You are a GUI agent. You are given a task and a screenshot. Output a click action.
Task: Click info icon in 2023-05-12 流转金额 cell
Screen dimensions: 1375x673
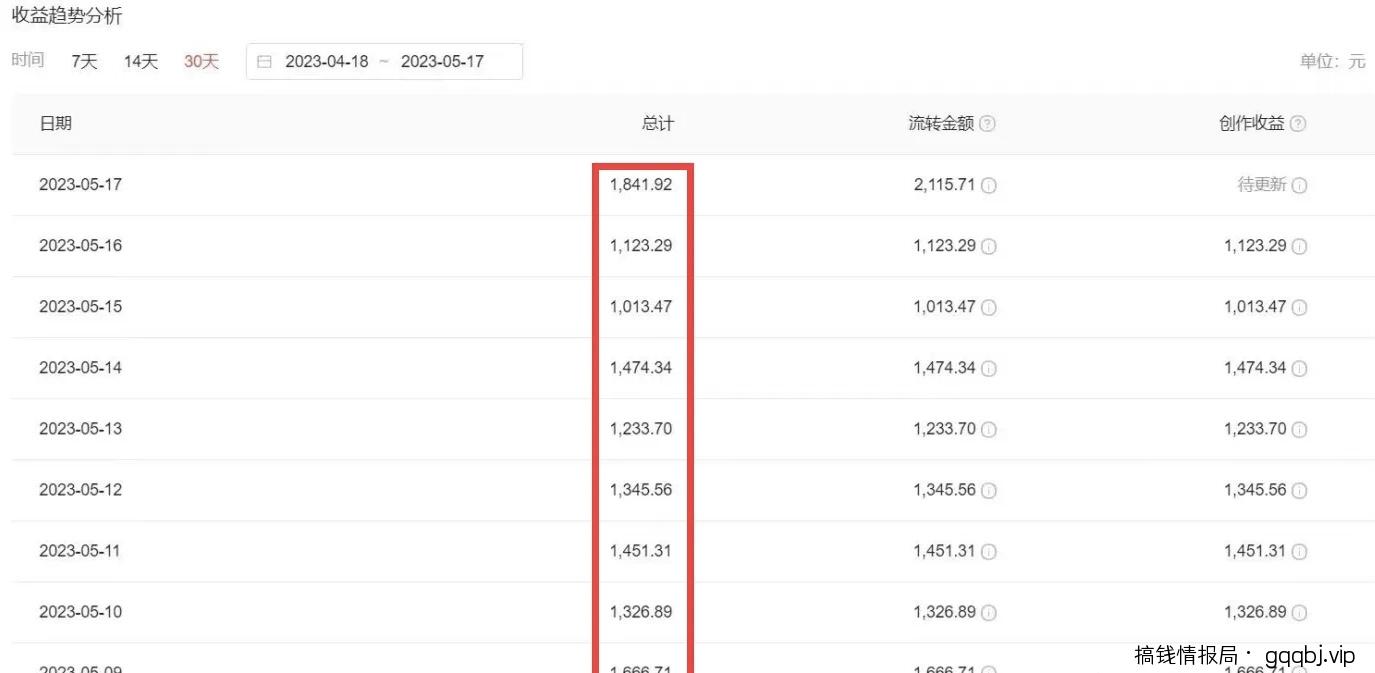click(x=988, y=490)
